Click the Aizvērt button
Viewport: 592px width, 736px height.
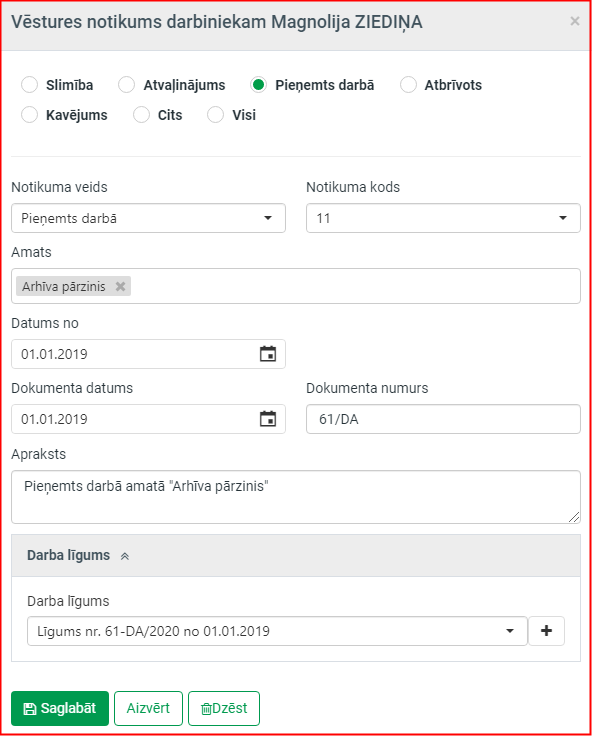148,708
